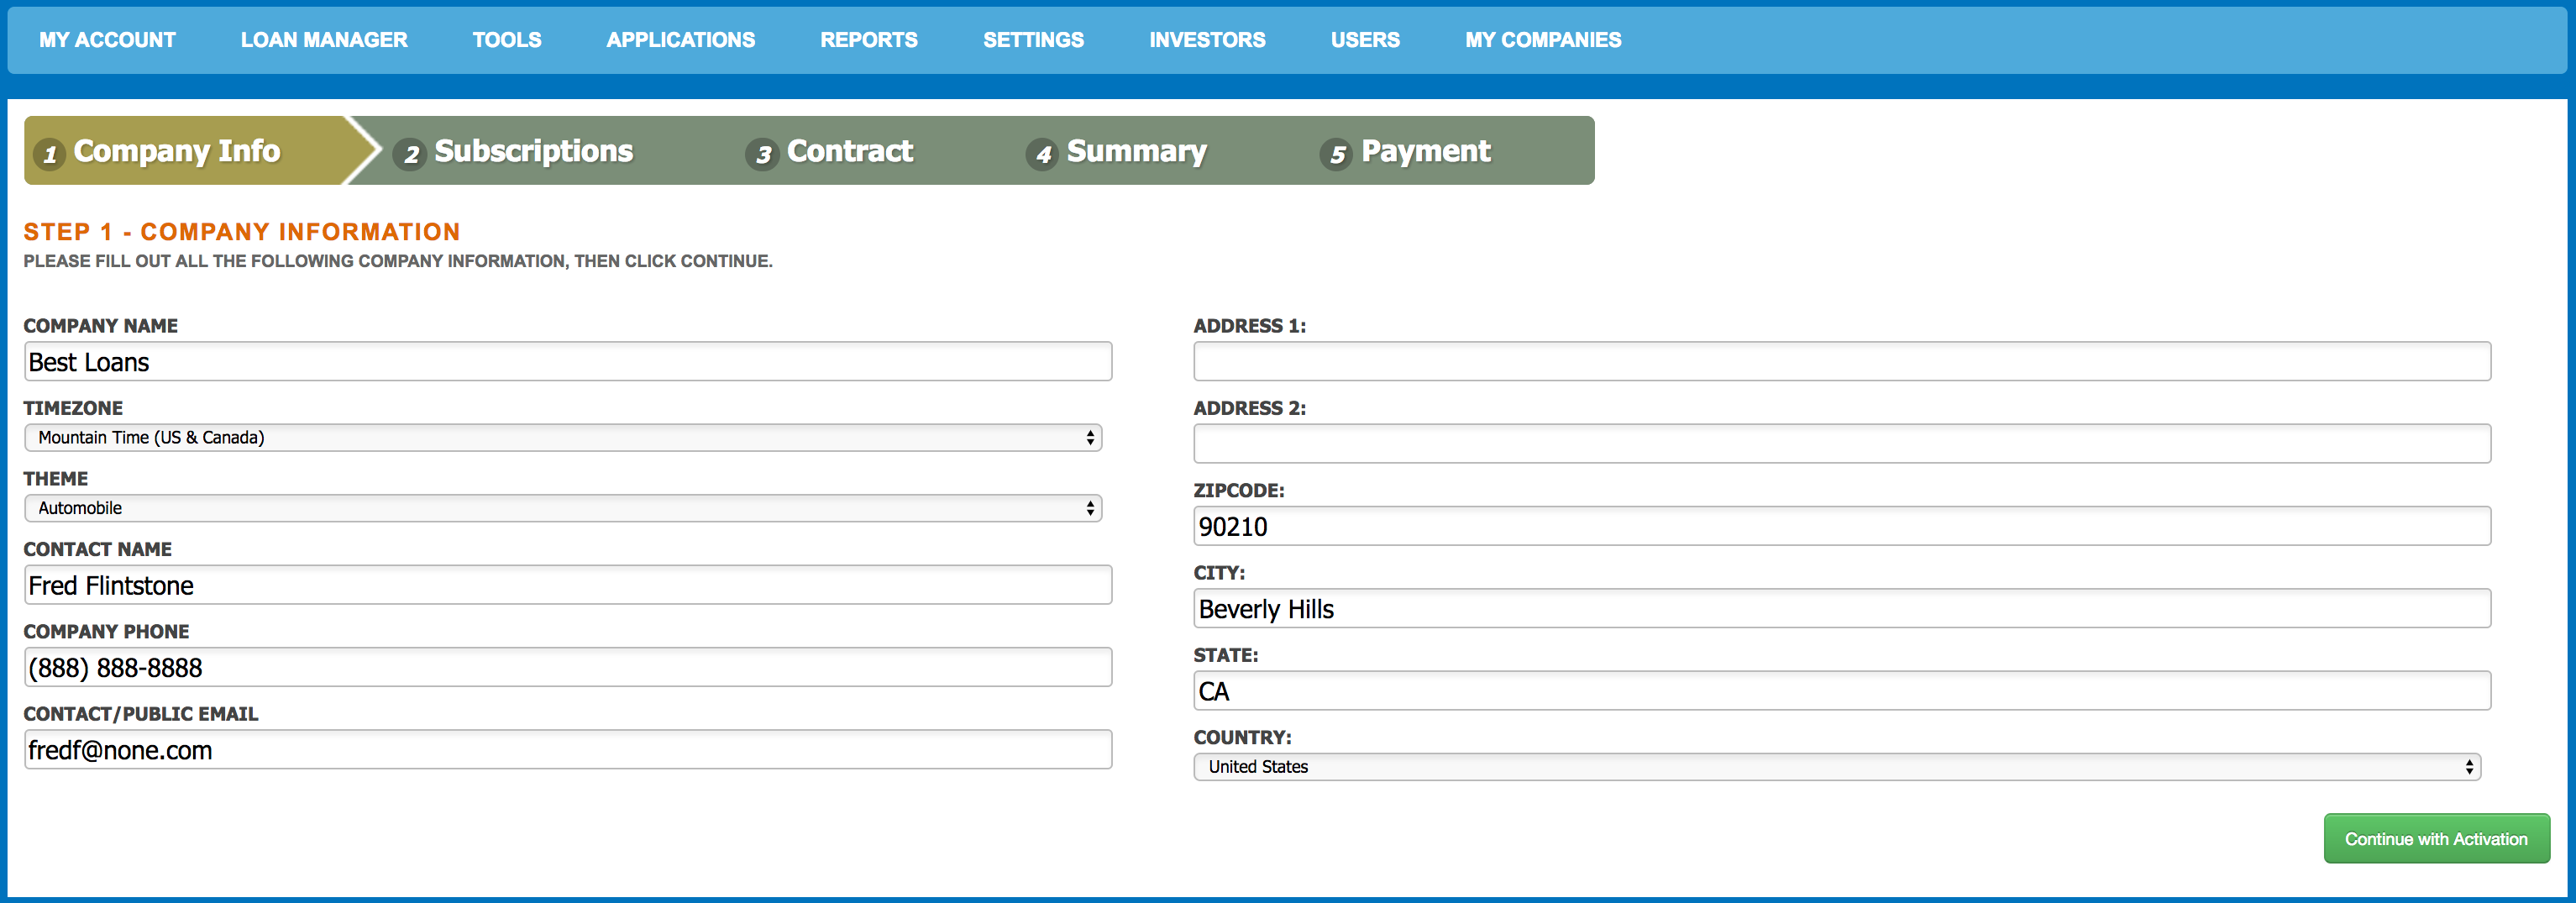Click the Zipcode label

click(x=1239, y=491)
